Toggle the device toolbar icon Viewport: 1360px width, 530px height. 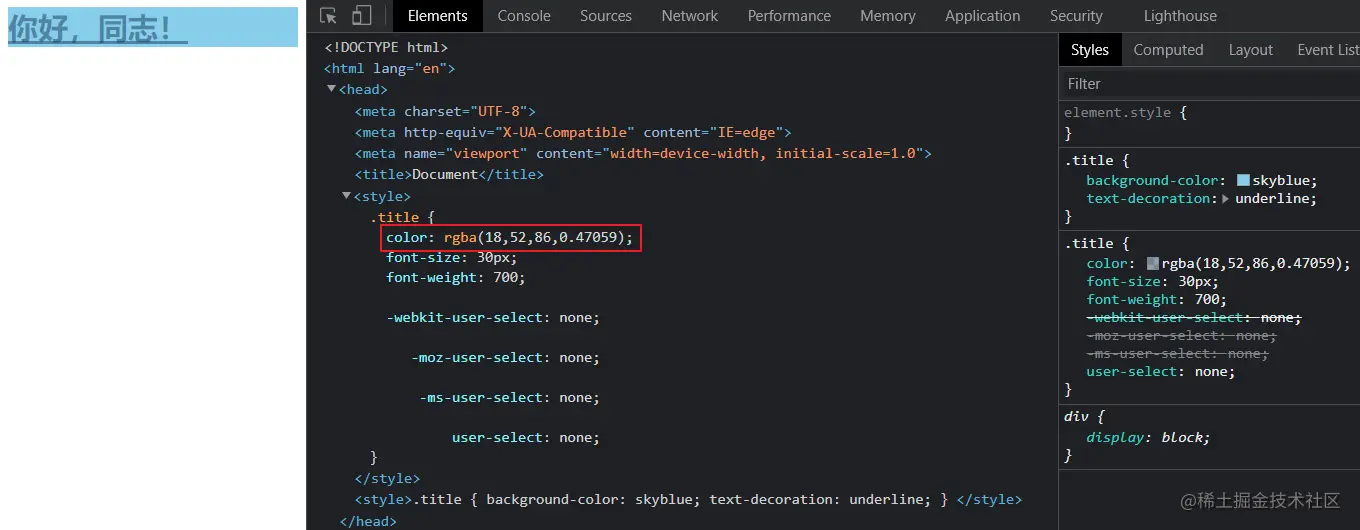coord(361,16)
